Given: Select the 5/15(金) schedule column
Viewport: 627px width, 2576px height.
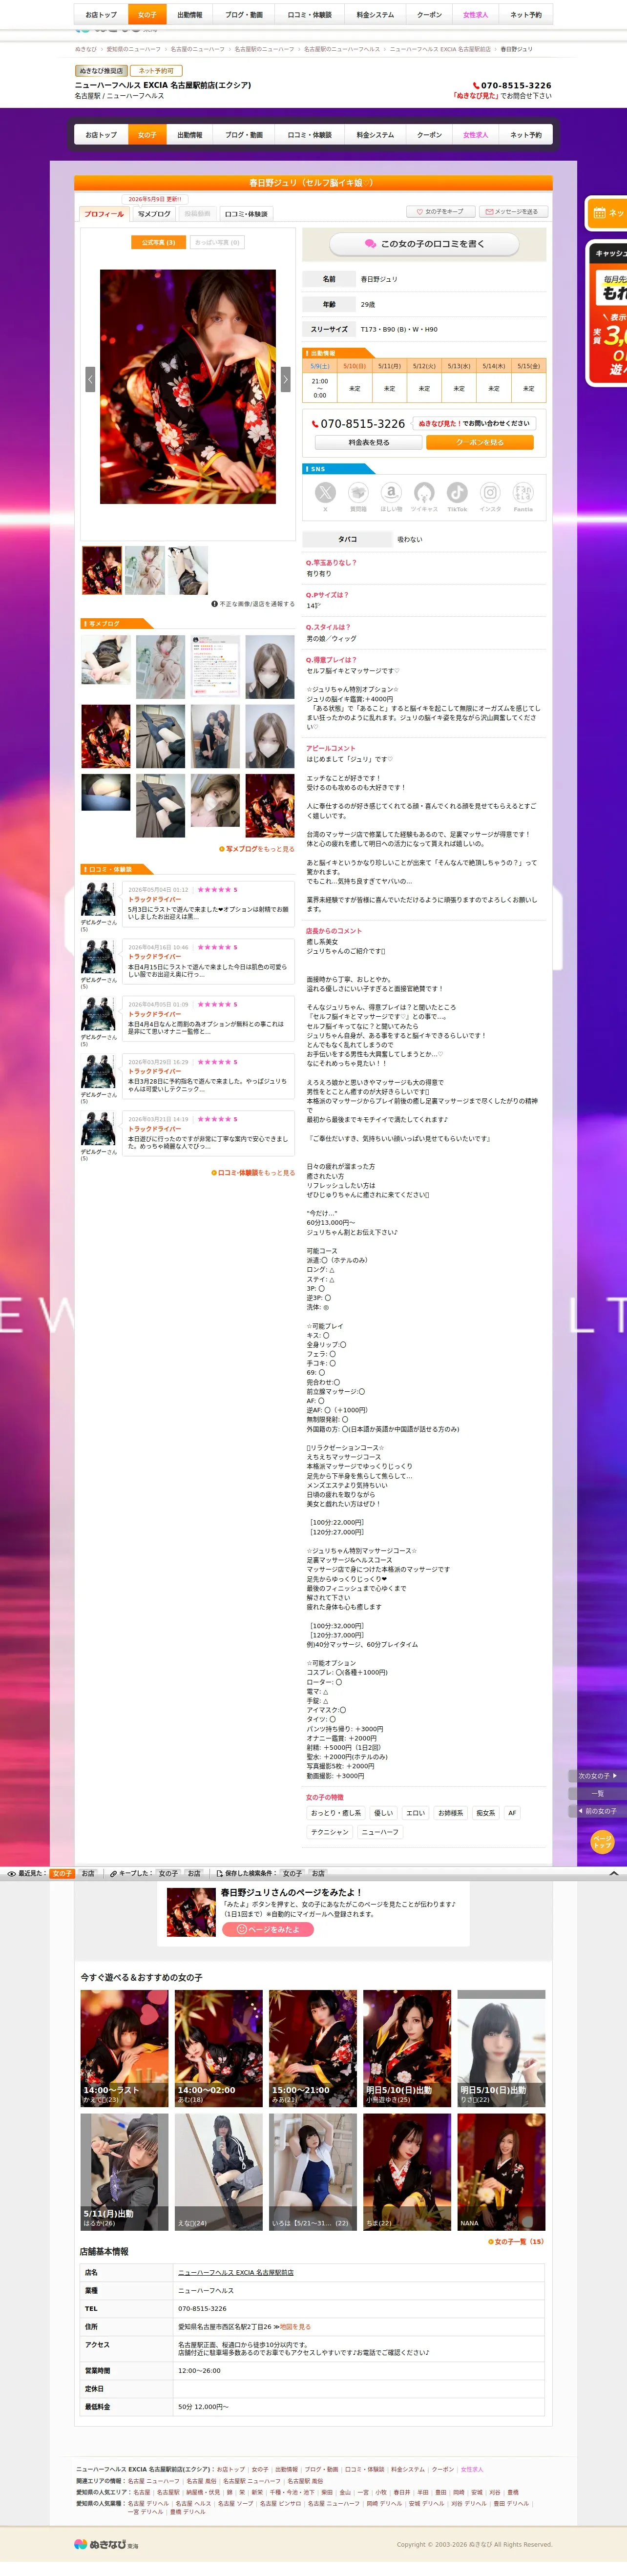Looking at the screenshot, I should tap(529, 366).
